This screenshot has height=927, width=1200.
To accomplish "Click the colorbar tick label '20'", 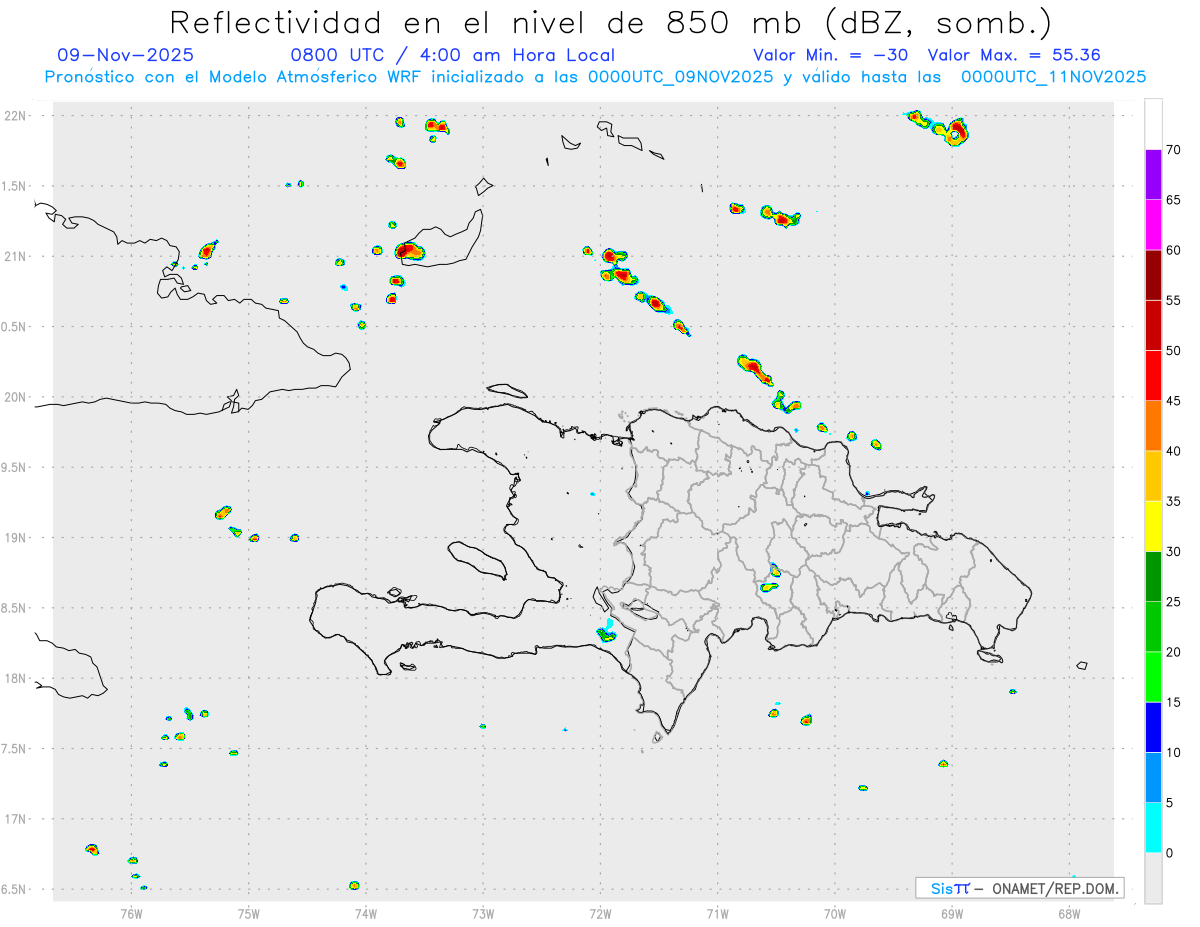I will tap(1173, 652).
